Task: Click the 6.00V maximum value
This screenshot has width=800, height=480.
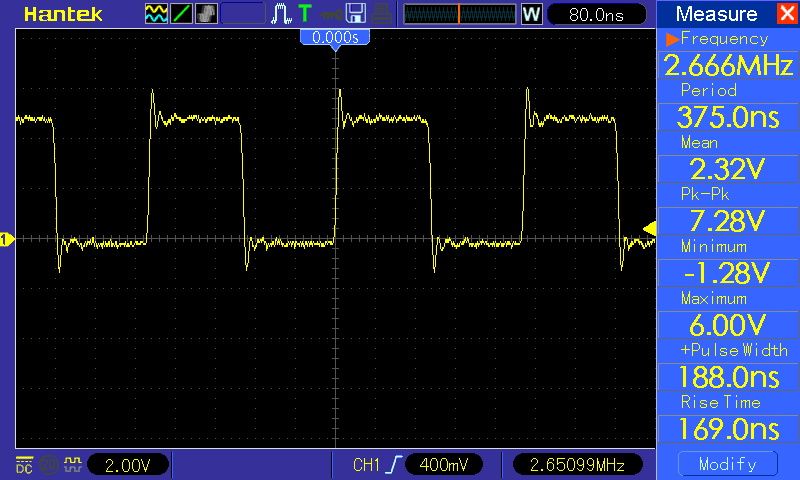Action: point(728,325)
